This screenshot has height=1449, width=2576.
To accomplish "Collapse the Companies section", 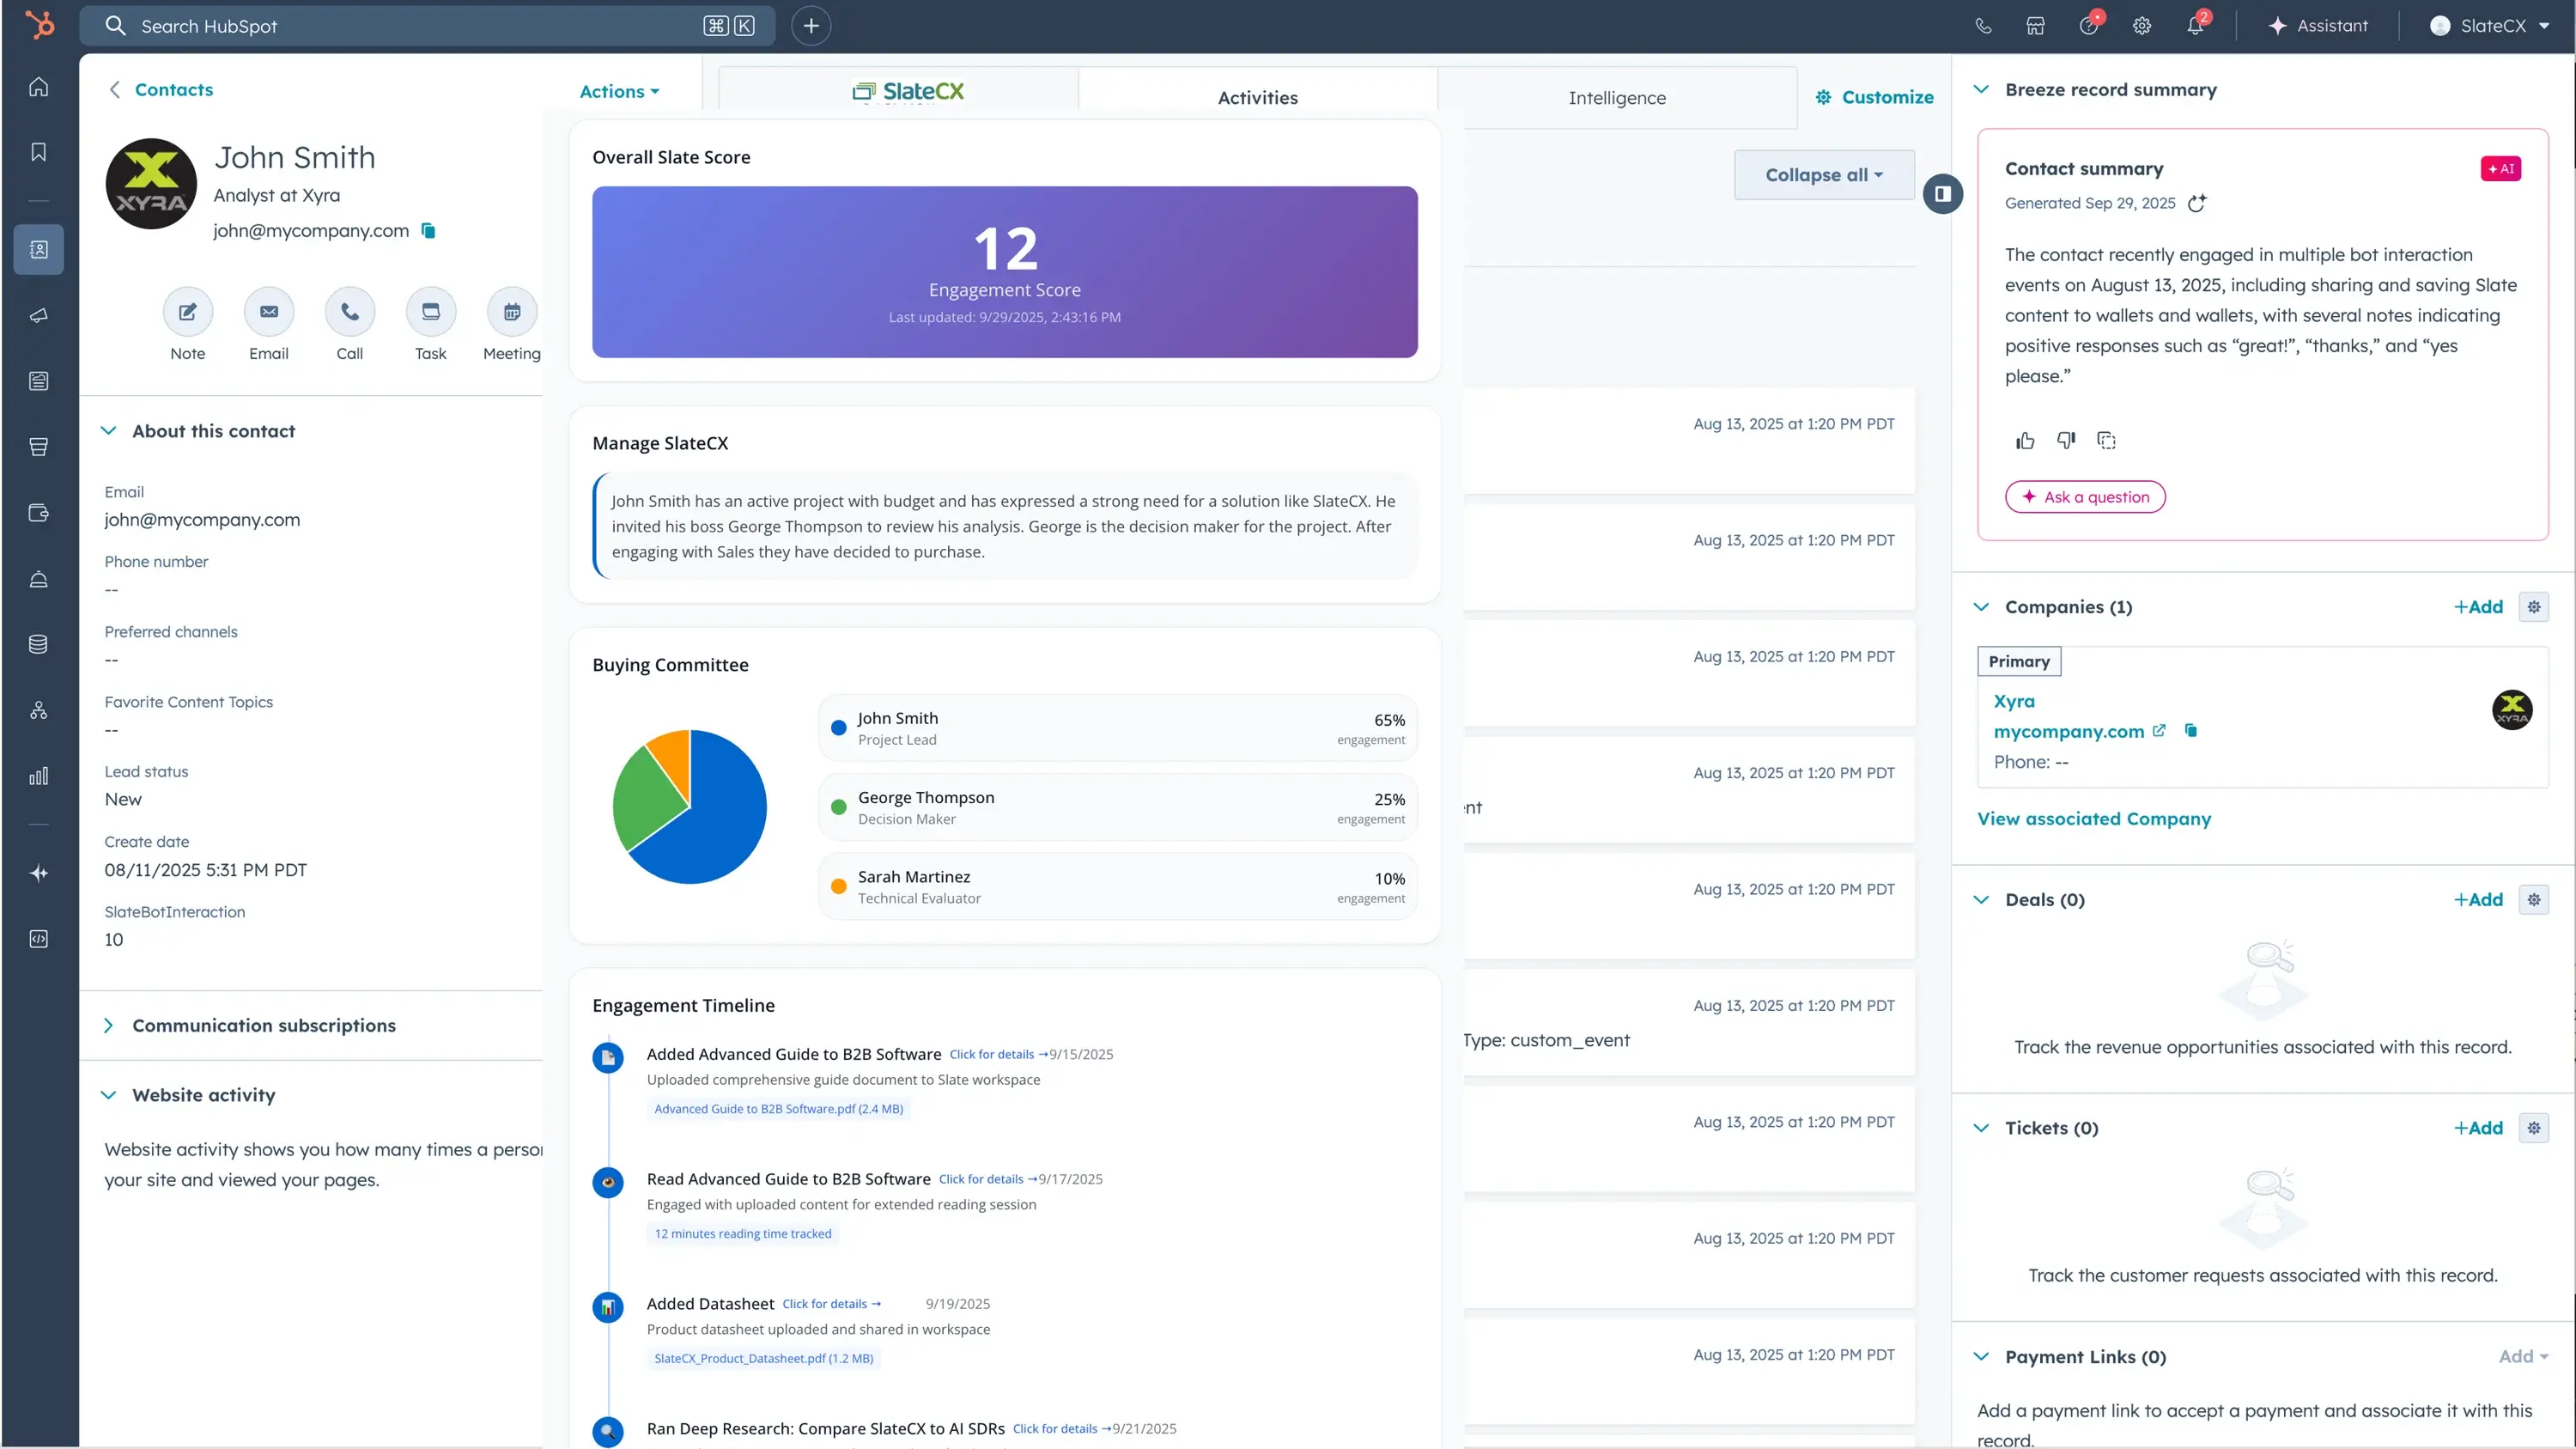I will click(x=1980, y=607).
